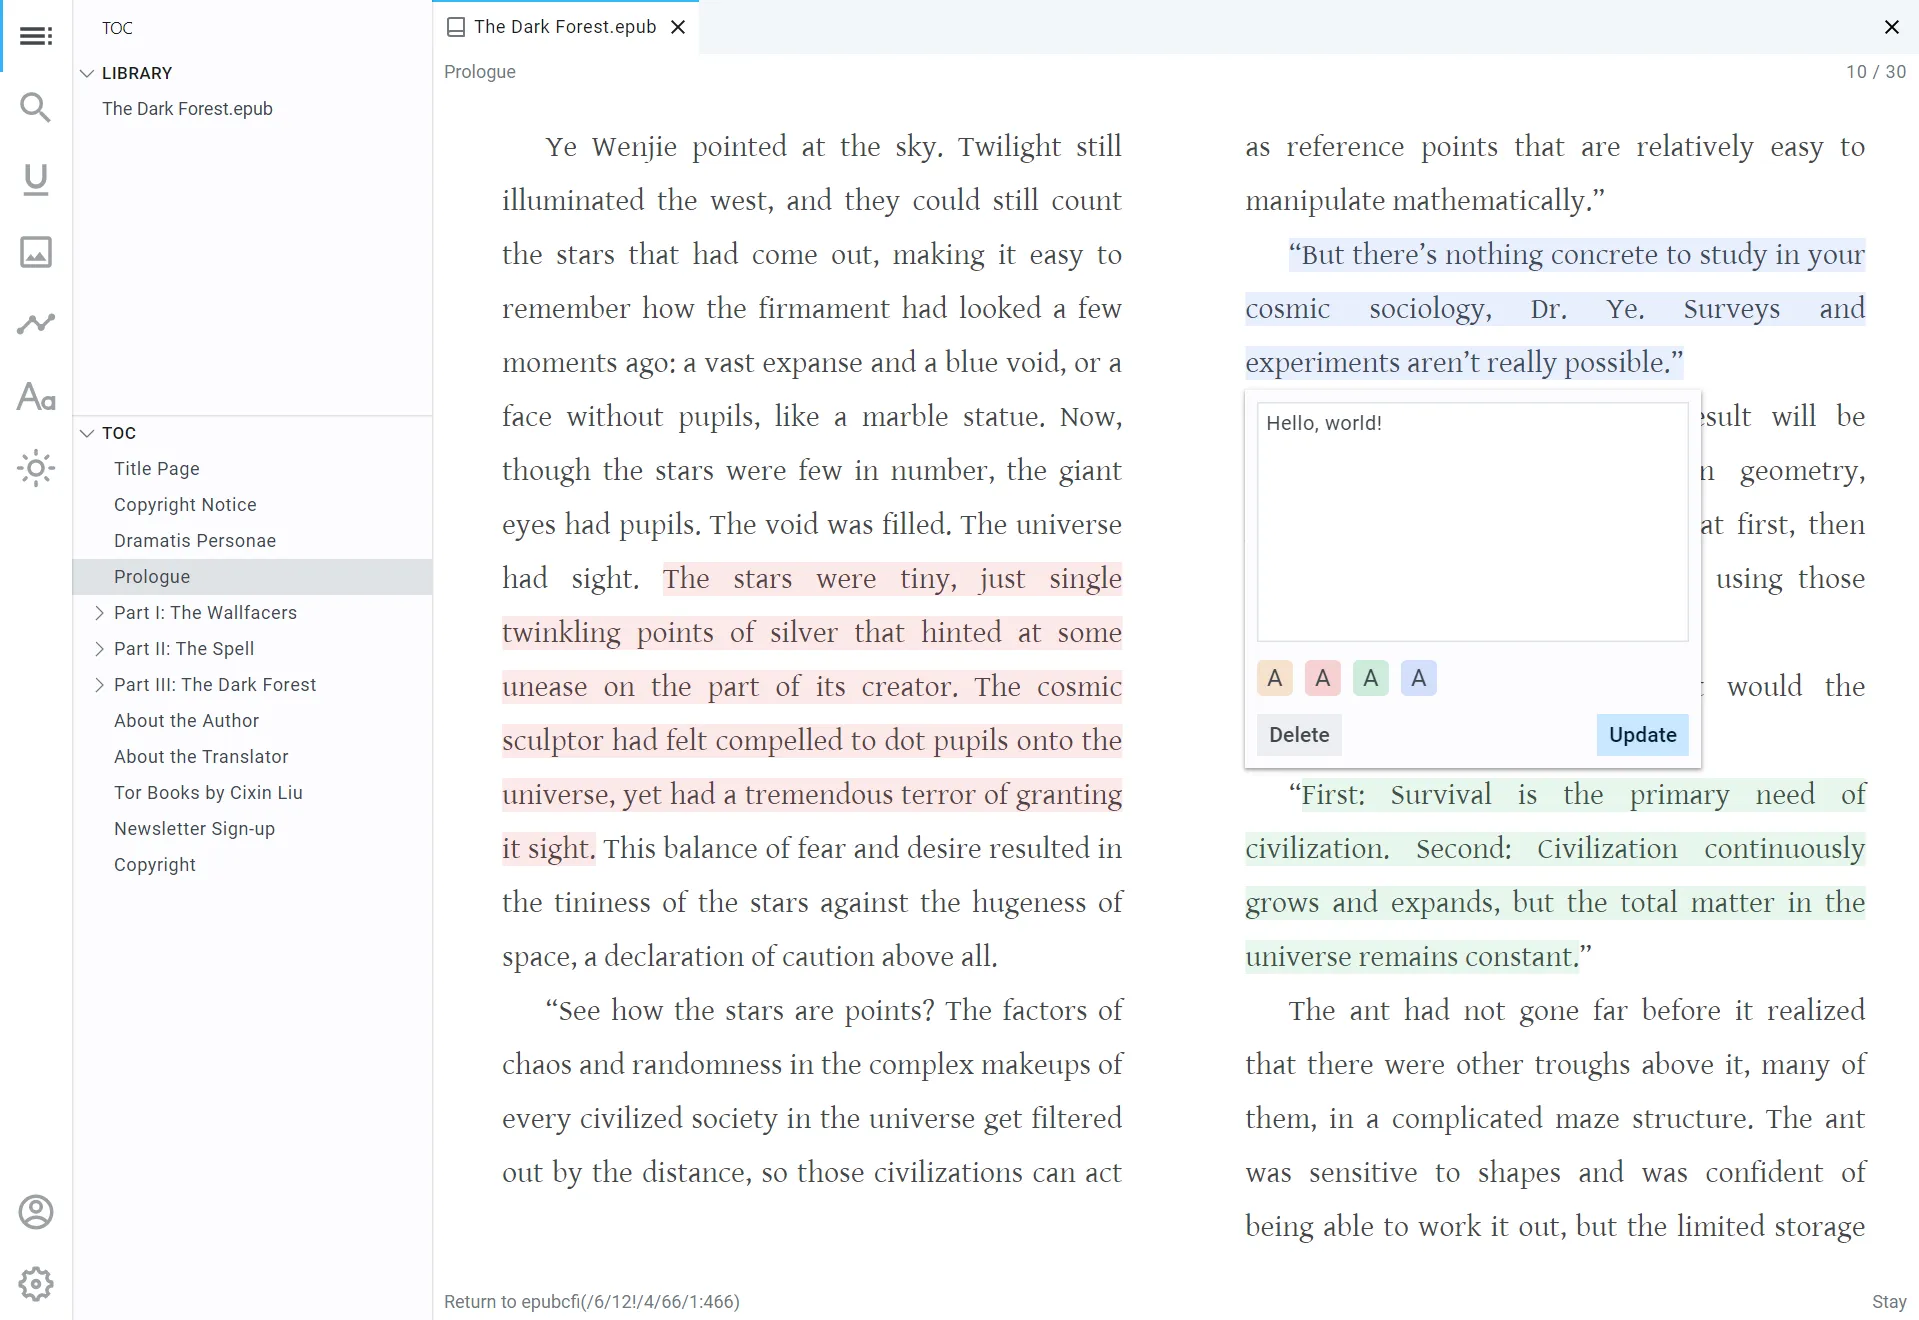Open the user profile icon
The height and width of the screenshot is (1320, 1919).
point(36,1211)
